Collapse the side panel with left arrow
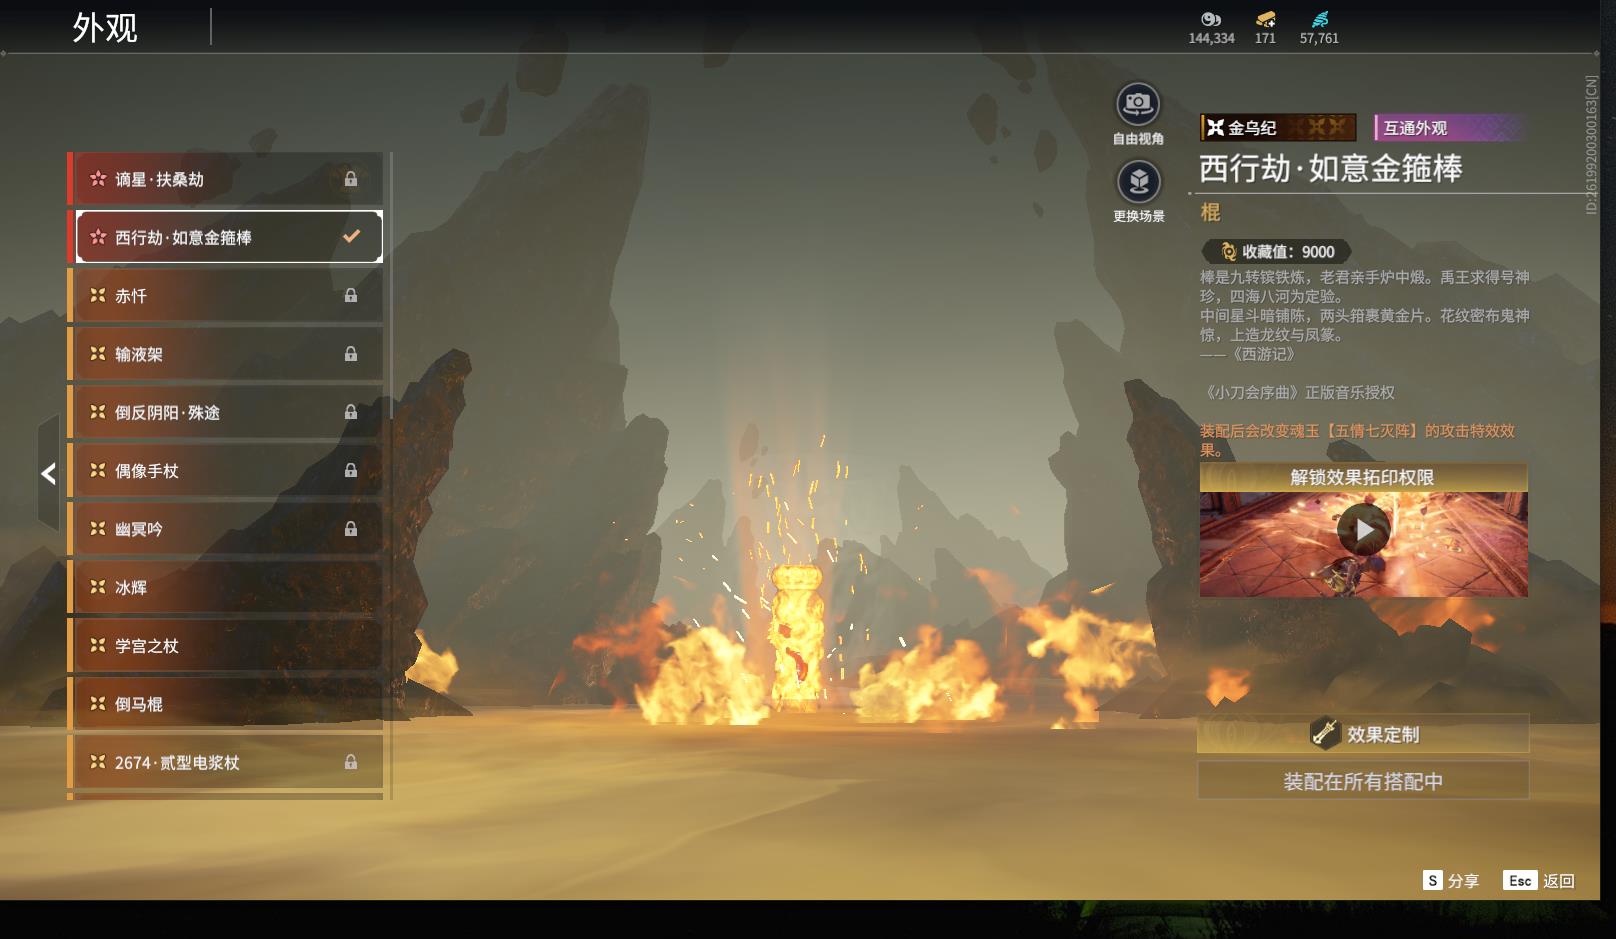This screenshot has width=1616, height=939. (x=48, y=474)
